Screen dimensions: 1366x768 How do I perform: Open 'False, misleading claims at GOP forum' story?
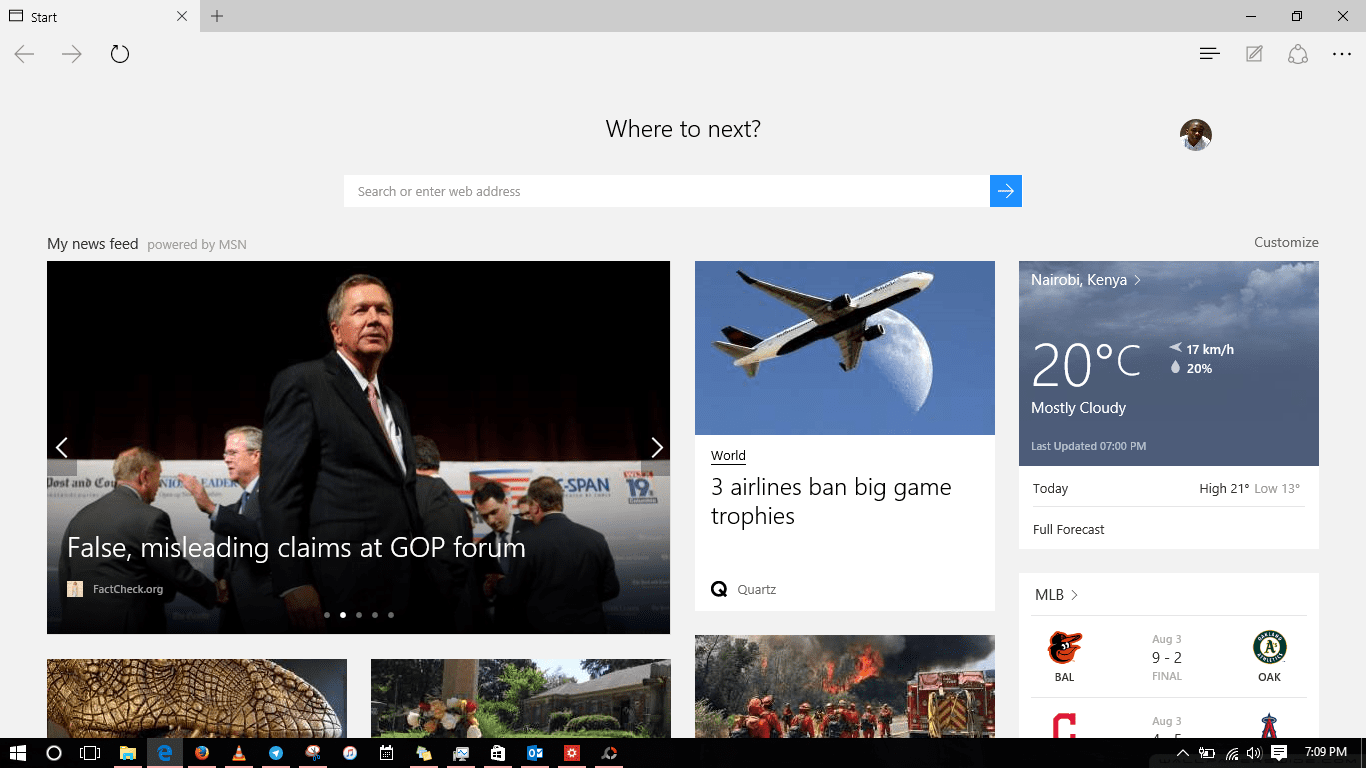tap(296, 548)
